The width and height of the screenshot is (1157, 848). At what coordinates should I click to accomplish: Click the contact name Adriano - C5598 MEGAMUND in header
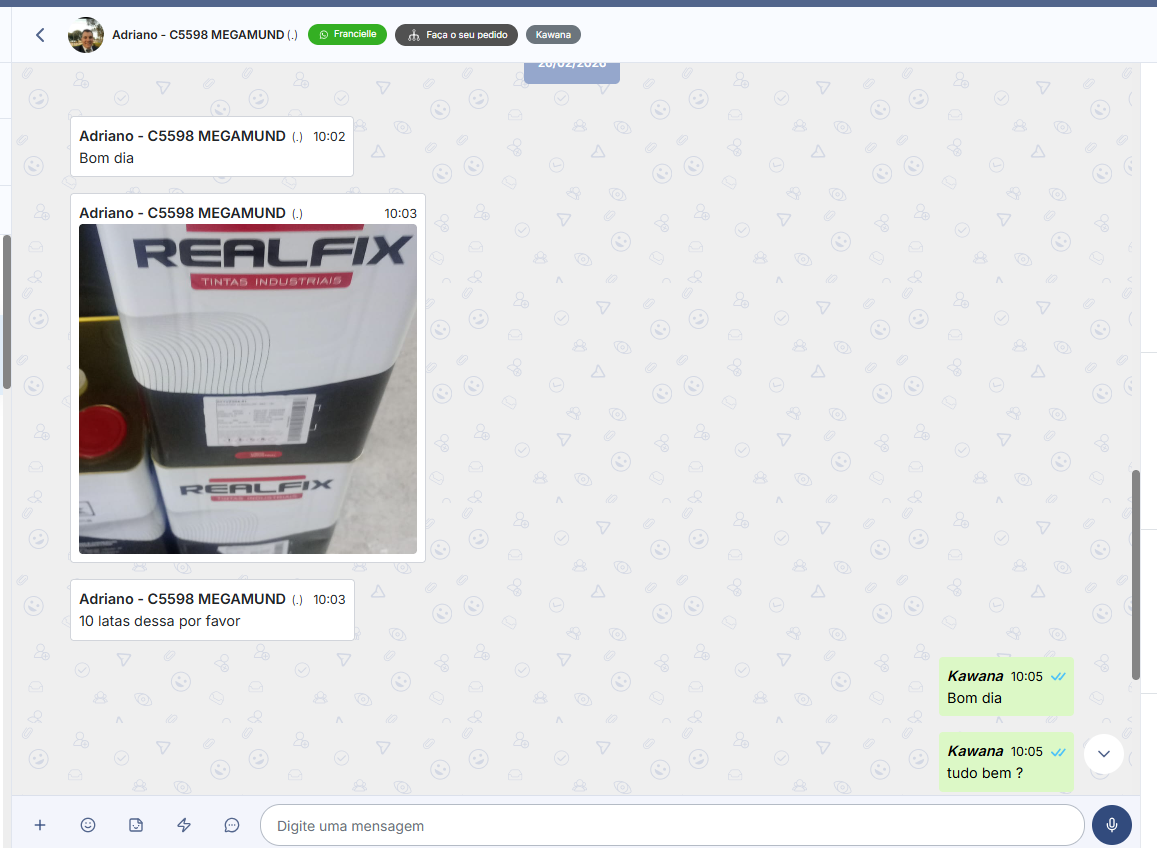pyautogui.click(x=204, y=35)
